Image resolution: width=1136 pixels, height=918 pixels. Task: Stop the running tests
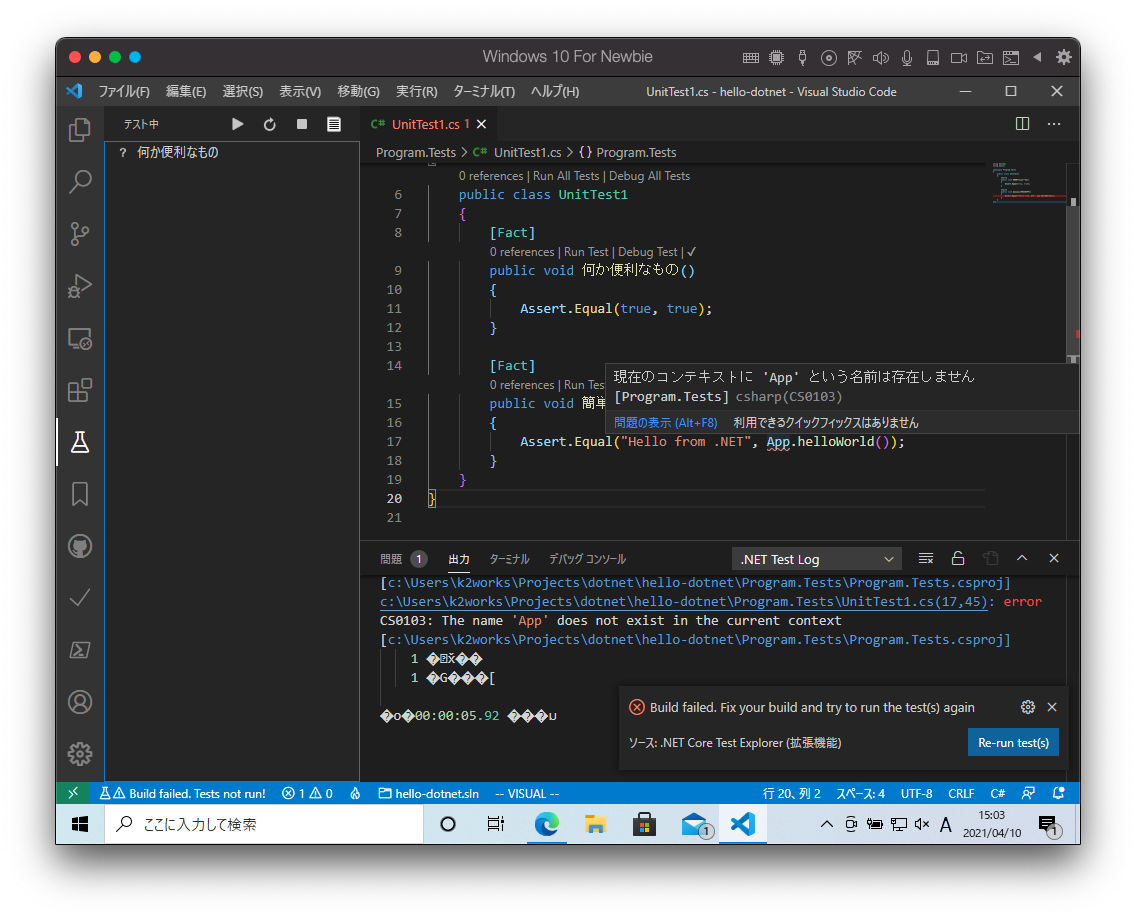tap(302, 124)
